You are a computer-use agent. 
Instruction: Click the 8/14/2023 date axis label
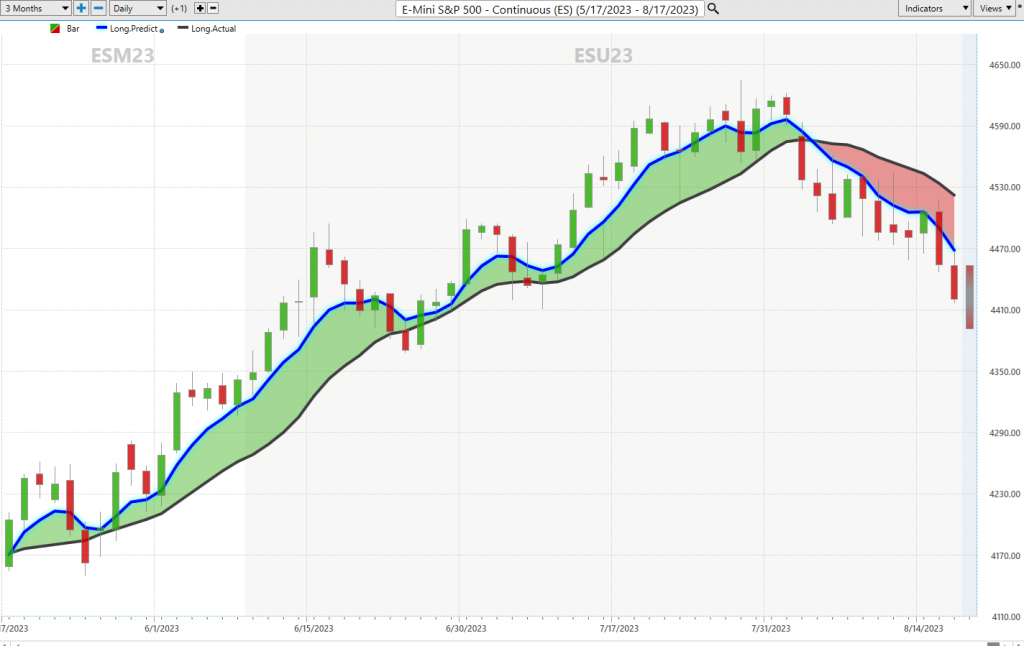pyautogui.click(x=923, y=628)
